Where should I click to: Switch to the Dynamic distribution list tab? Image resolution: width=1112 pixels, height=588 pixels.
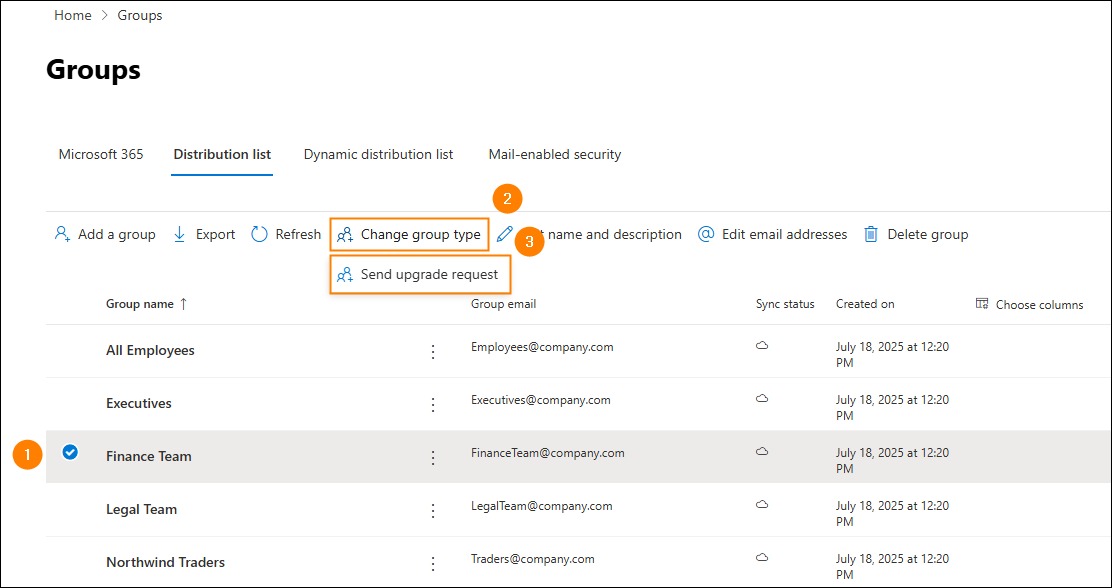[x=379, y=154]
